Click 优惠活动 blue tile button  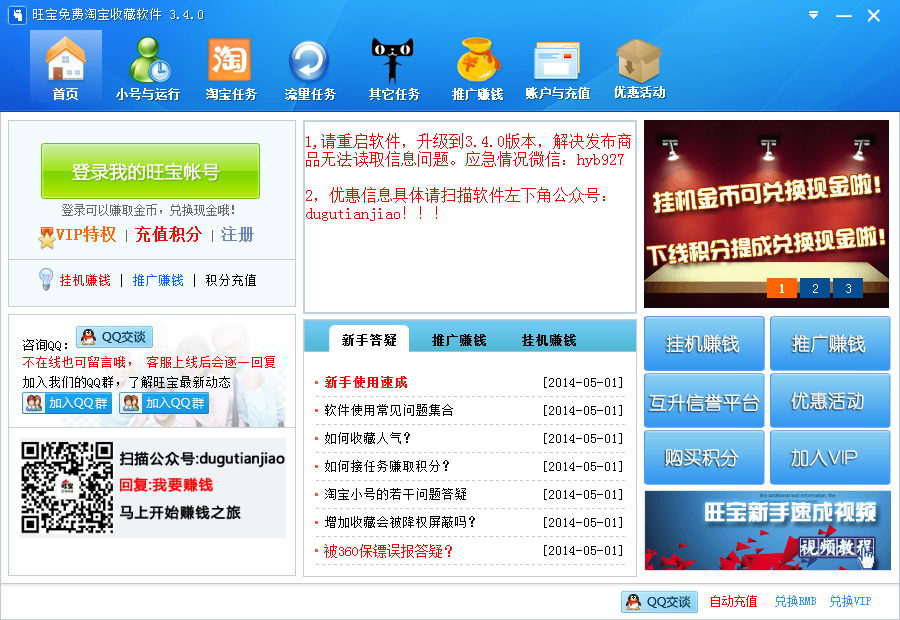pyautogui.click(x=830, y=401)
